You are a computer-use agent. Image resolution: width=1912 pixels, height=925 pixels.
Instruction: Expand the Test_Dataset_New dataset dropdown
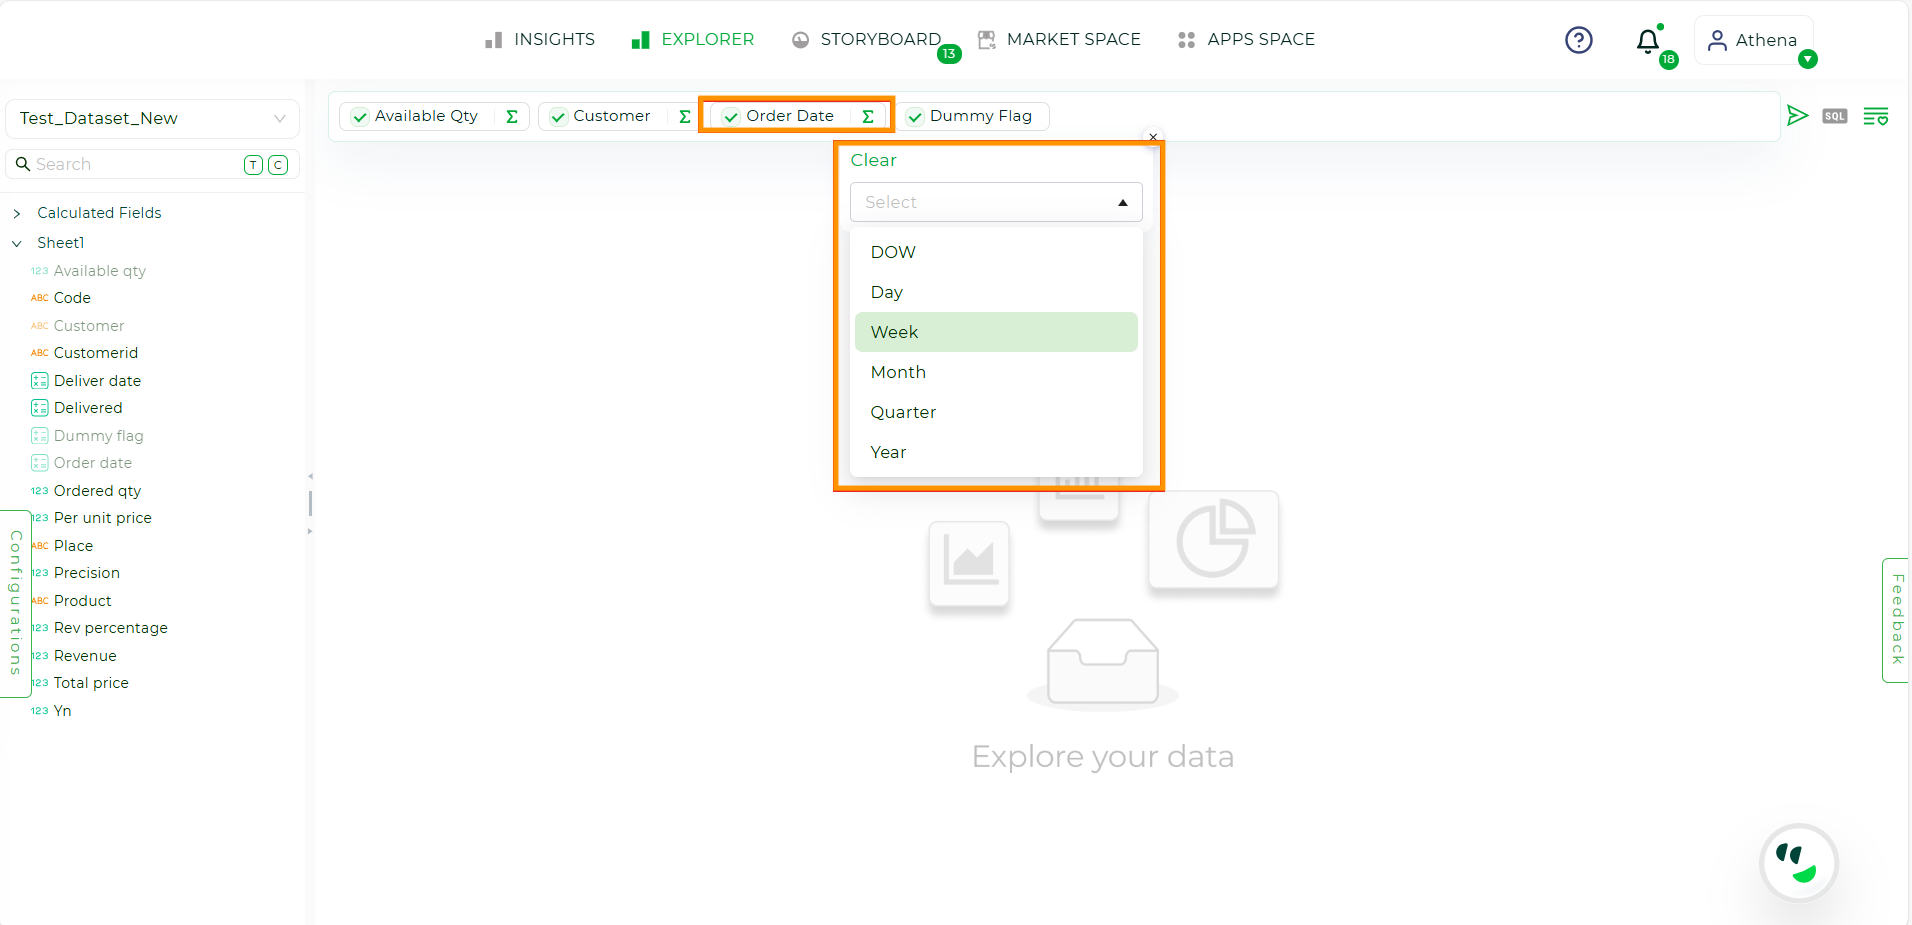tap(278, 118)
